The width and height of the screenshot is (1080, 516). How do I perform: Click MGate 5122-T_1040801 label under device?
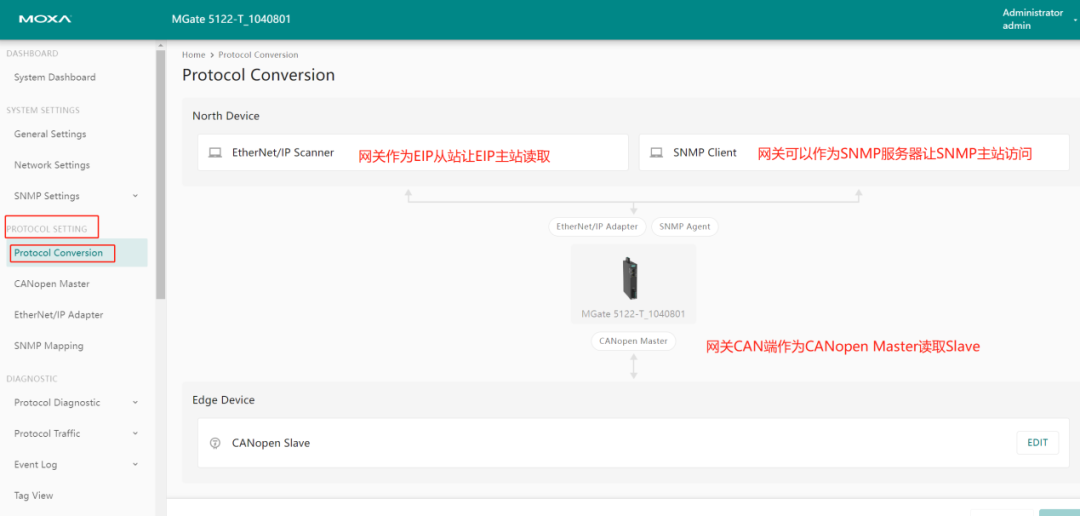tap(633, 313)
